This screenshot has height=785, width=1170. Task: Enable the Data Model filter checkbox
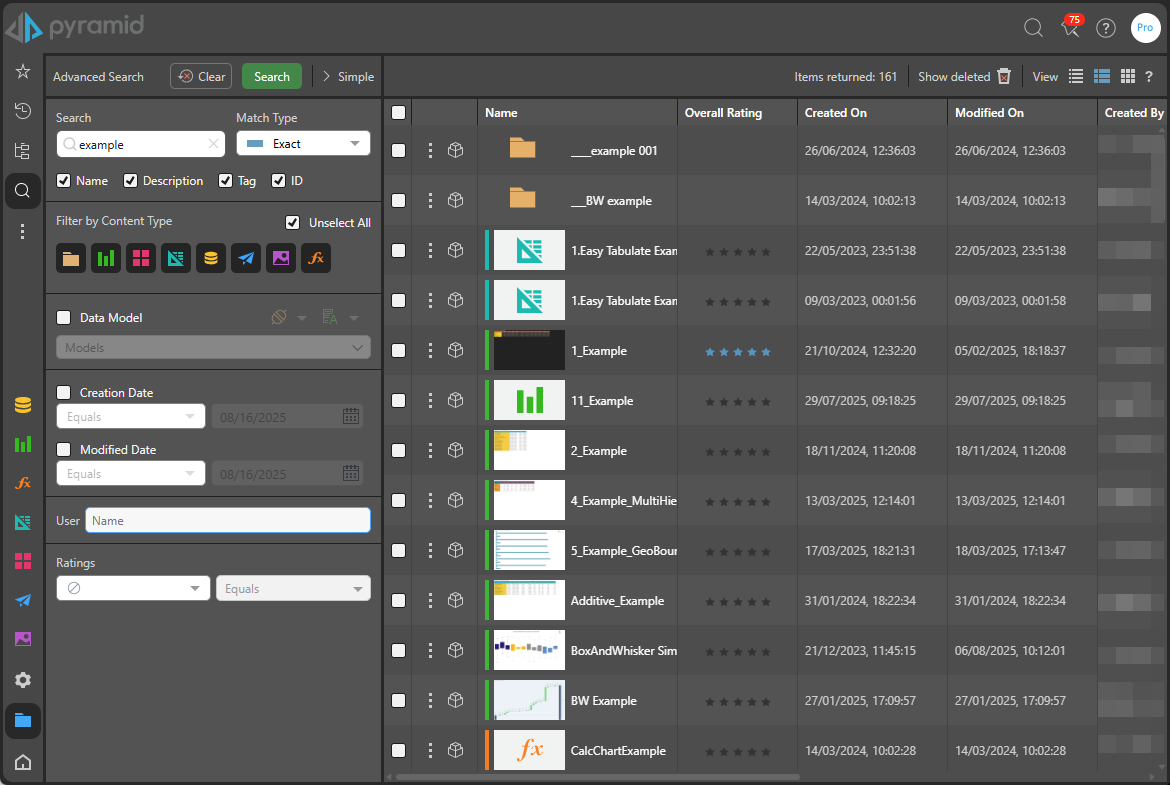[x=64, y=318]
